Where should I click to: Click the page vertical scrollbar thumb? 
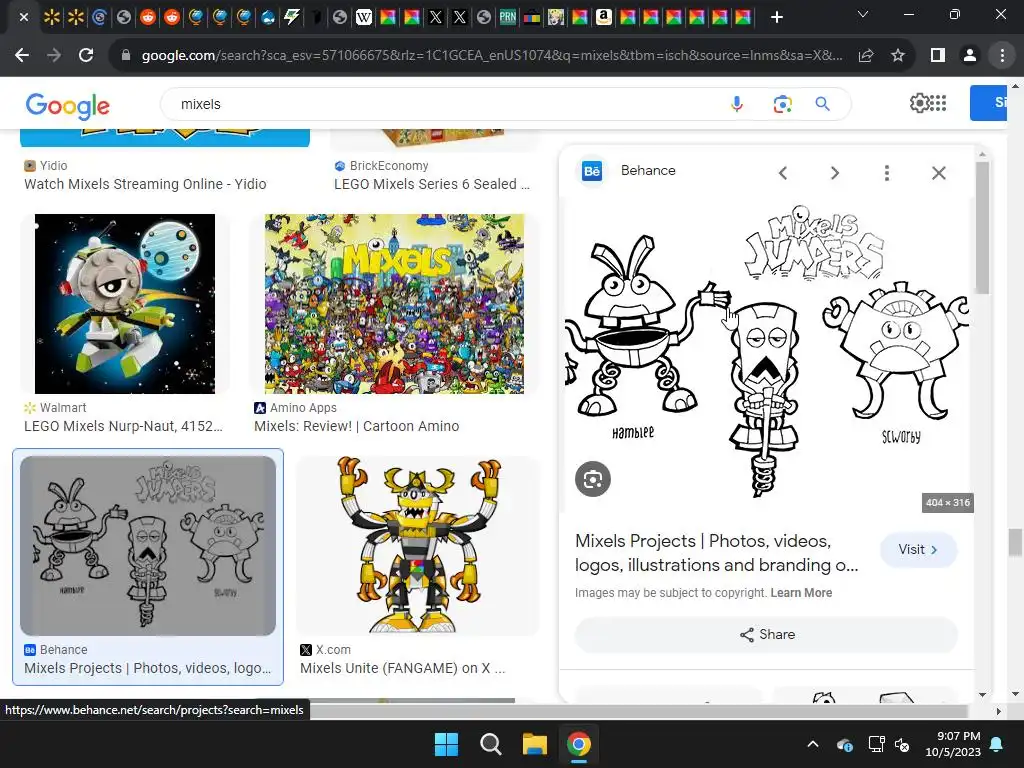(1014, 543)
